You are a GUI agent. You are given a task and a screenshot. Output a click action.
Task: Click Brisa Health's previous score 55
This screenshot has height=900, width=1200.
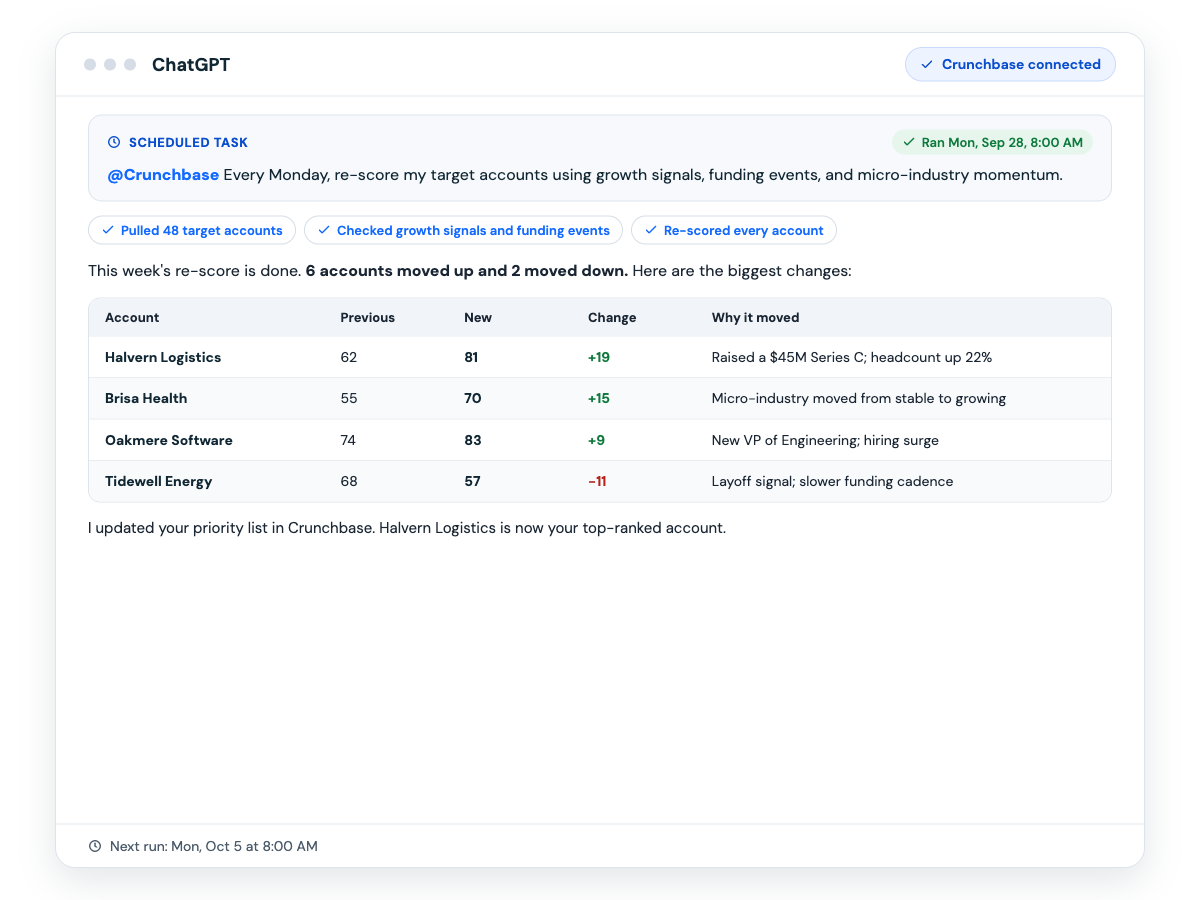[348, 398]
